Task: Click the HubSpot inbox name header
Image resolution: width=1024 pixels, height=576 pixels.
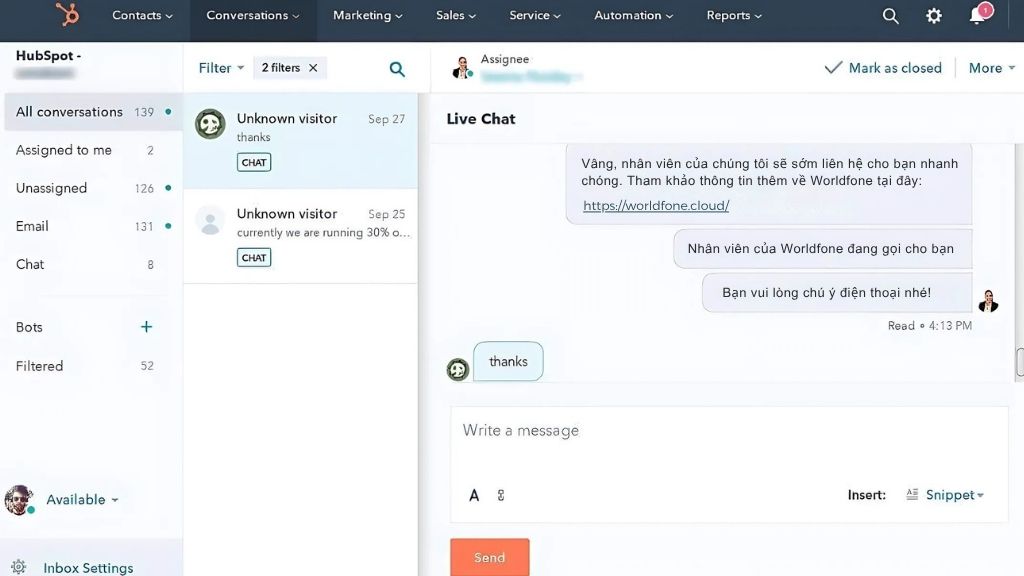Action: [48, 56]
